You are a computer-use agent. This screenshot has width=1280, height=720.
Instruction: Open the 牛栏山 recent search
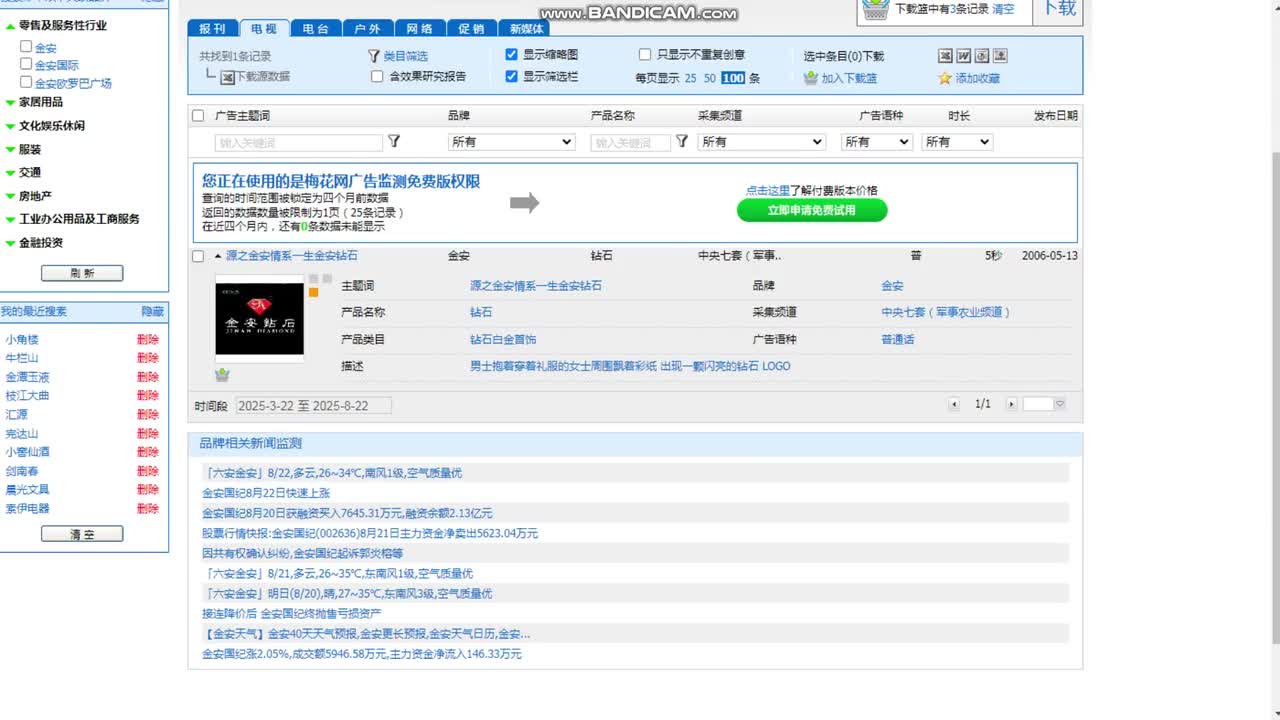(x=22, y=358)
